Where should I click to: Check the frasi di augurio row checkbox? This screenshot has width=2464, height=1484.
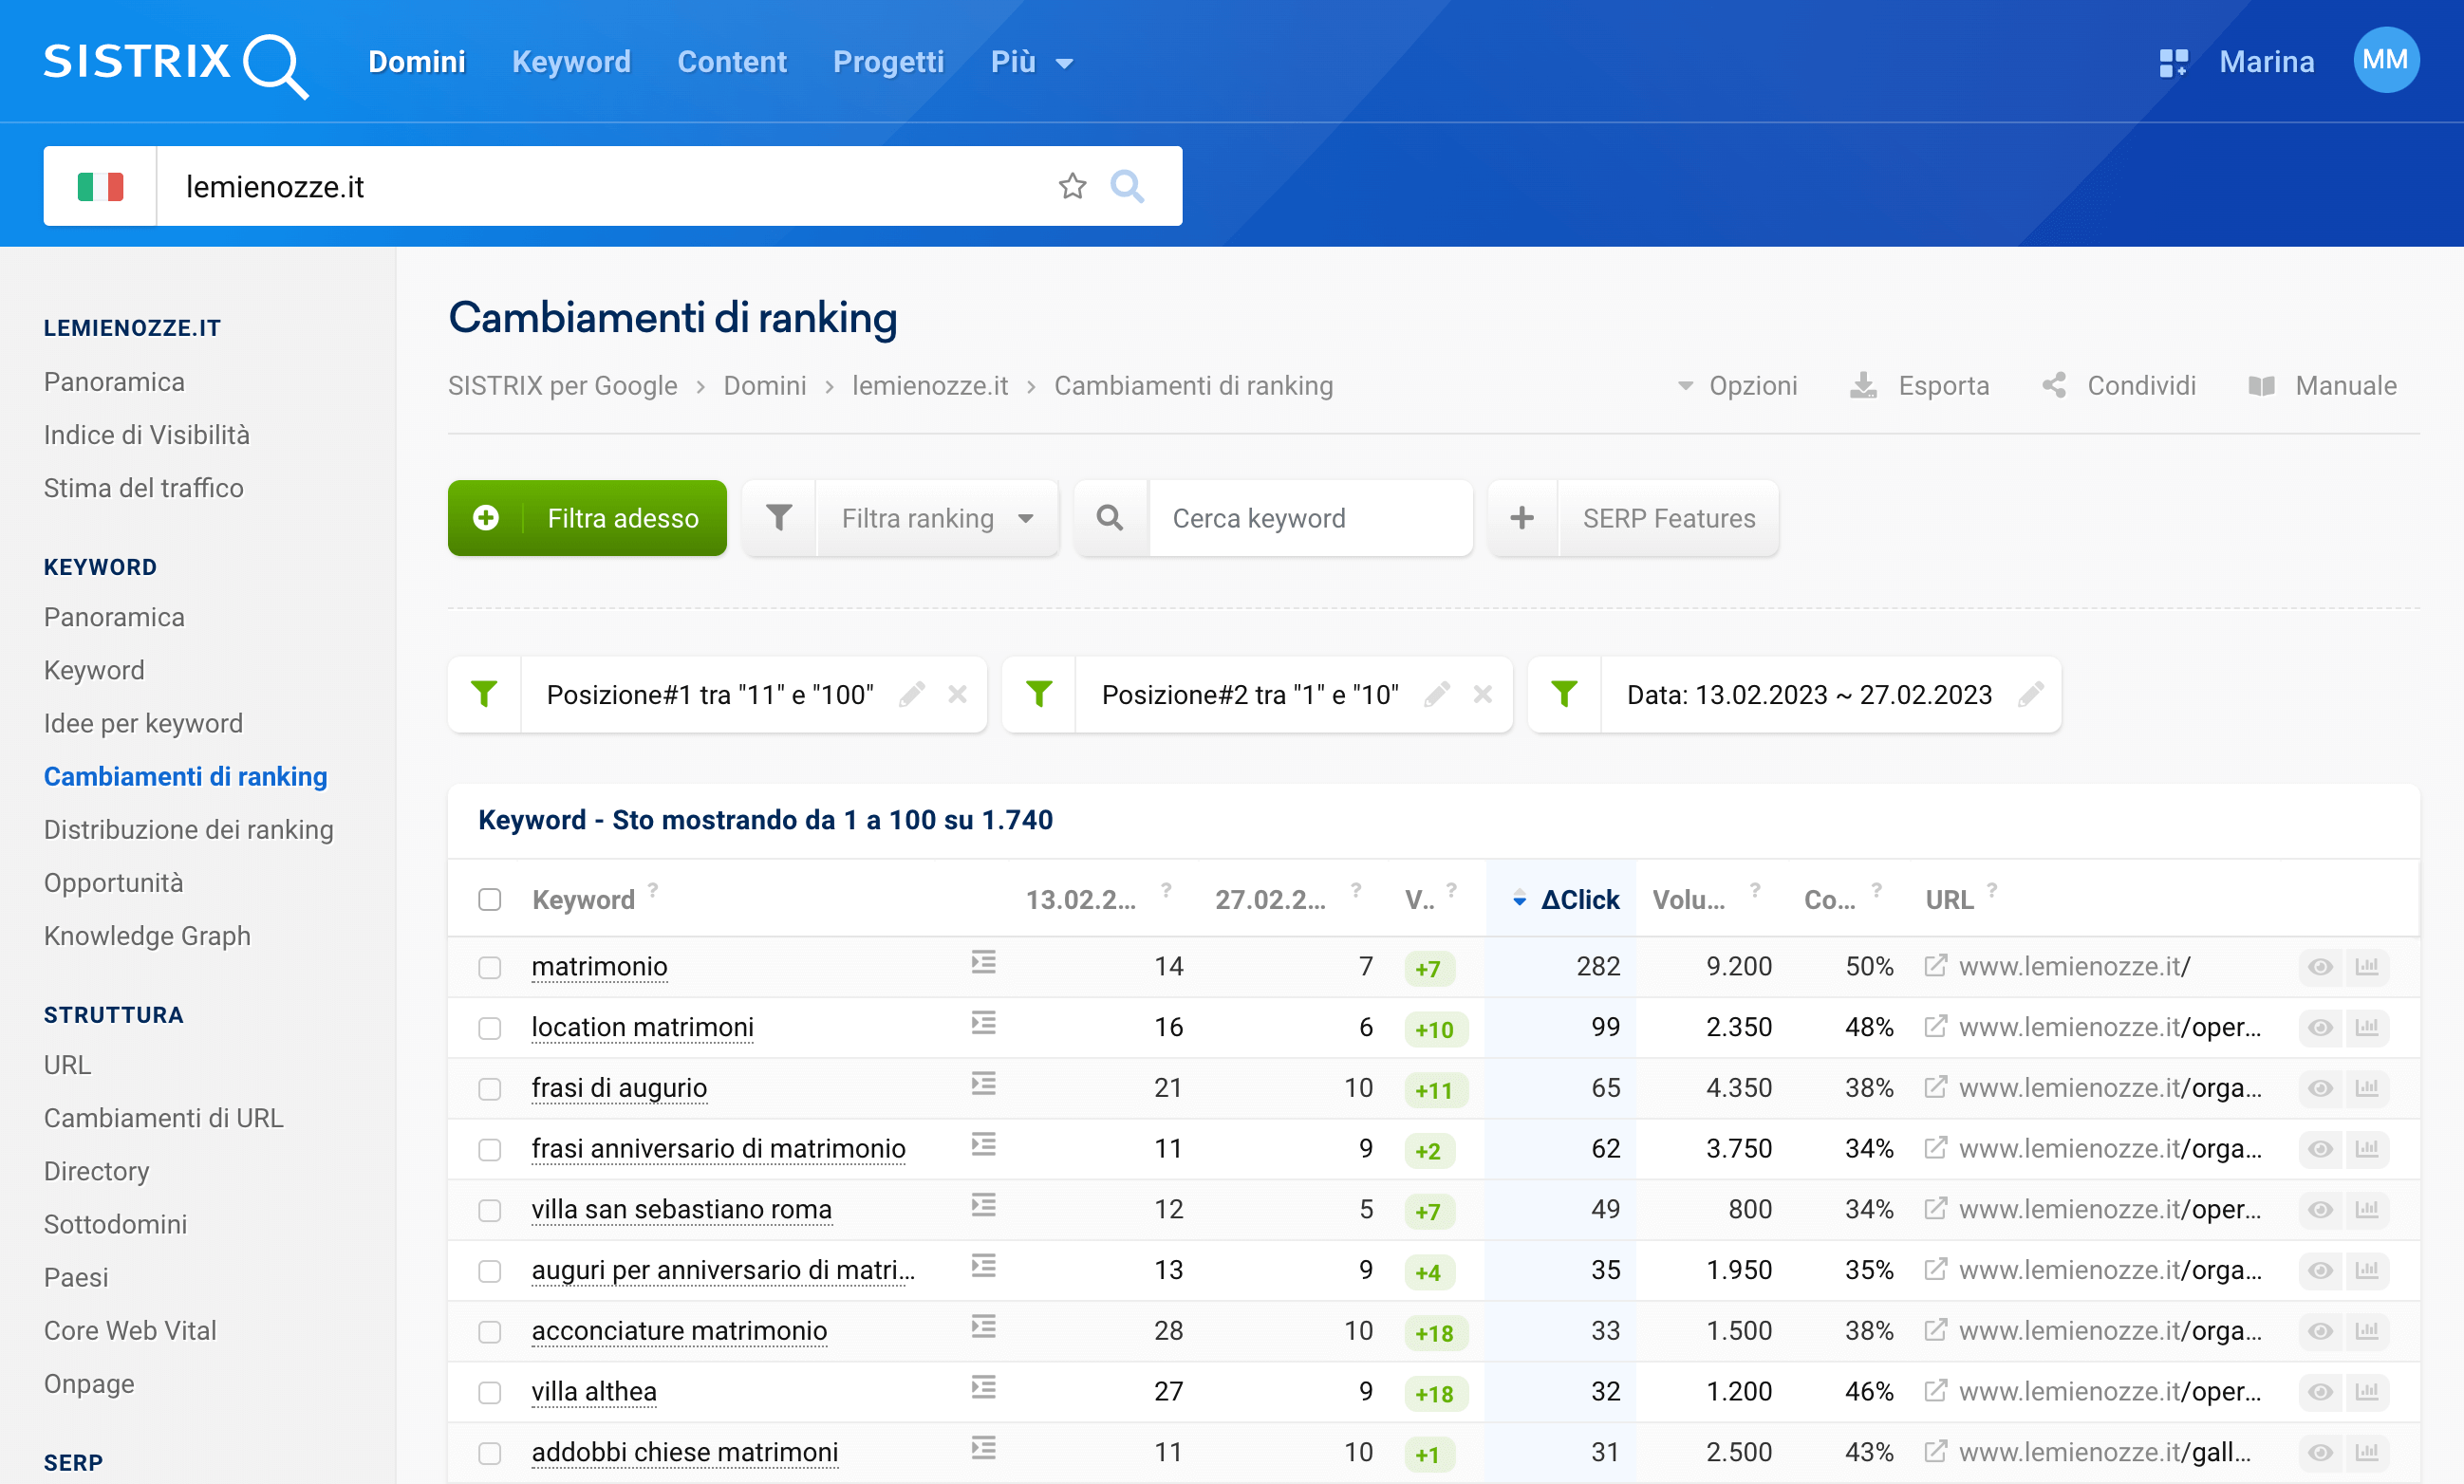click(x=489, y=1088)
